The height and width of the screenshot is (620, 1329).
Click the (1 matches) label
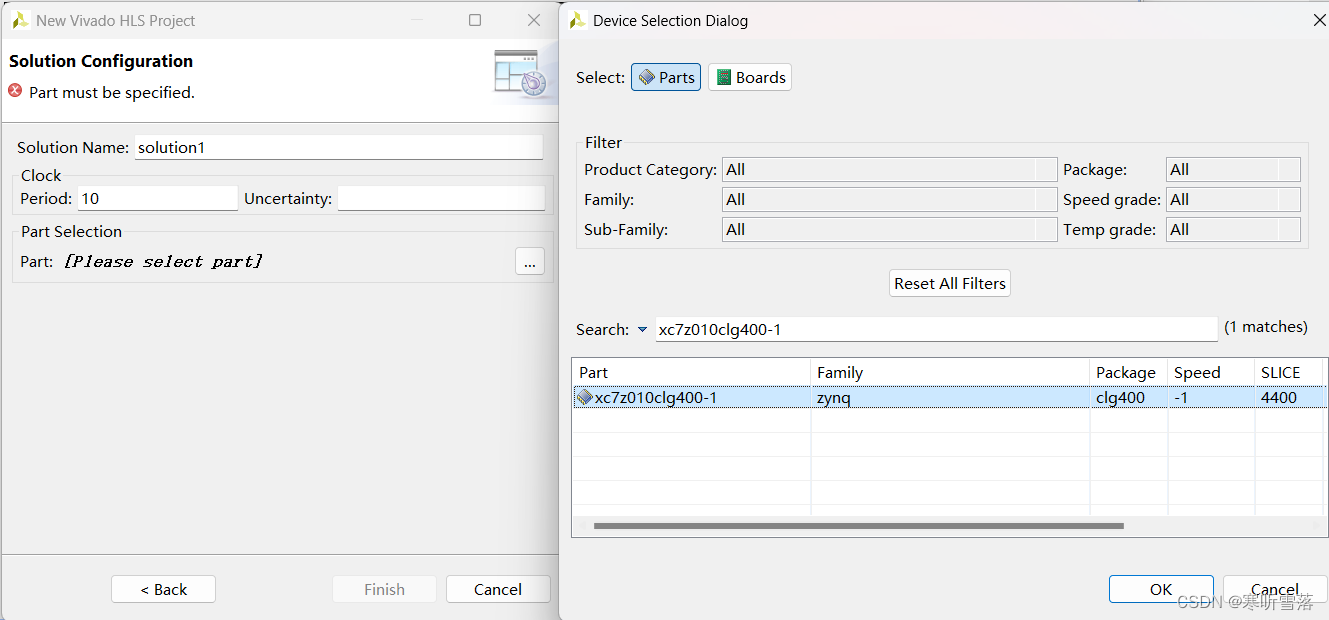click(x=1266, y=327)
